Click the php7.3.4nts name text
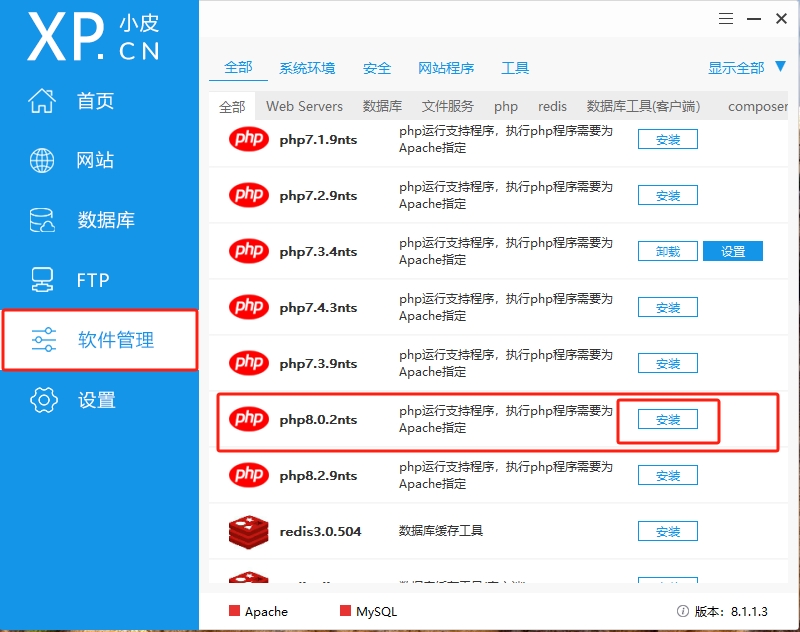Image resolution: width=800 pixels, height=632 pixels. click(x=318, y=252)
